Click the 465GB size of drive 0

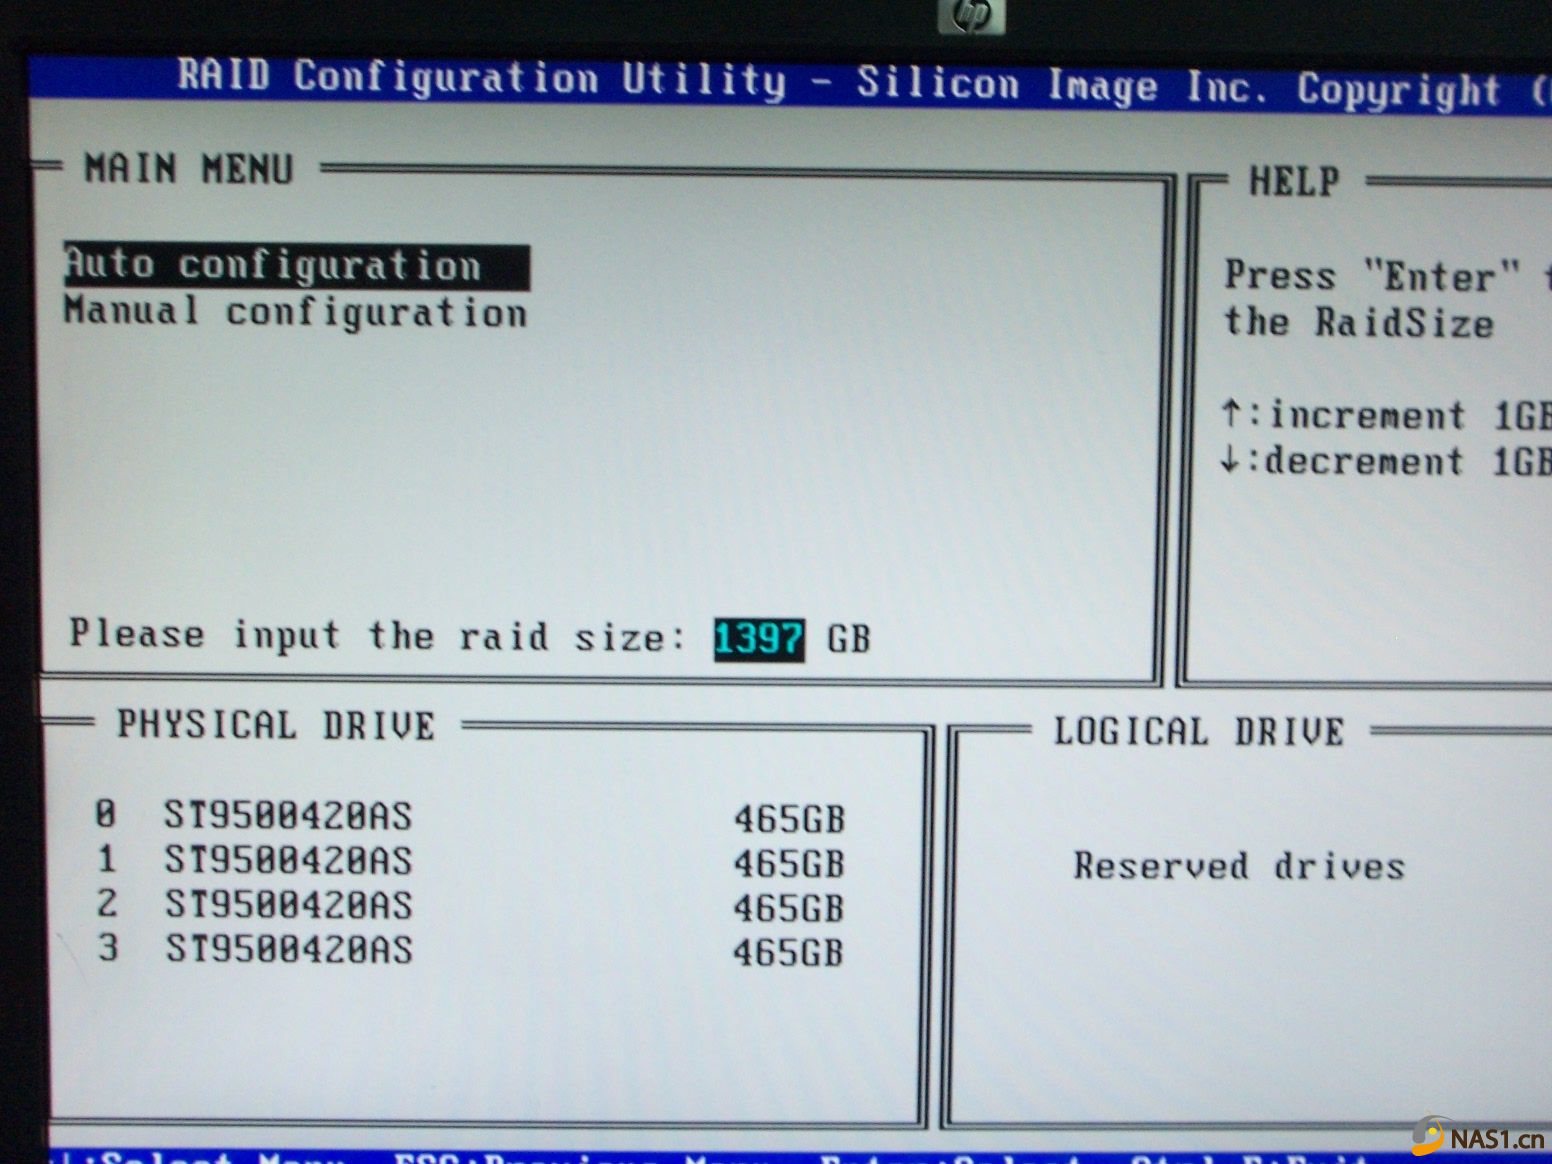pyautogui.click(x=789, y=819)
